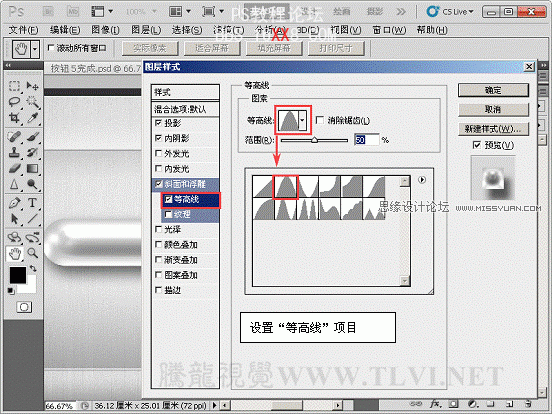The width and height of the screenshot is (552, 414).
Task: Click the Print Size (打印尺寸) button
Action: (336, 48)
